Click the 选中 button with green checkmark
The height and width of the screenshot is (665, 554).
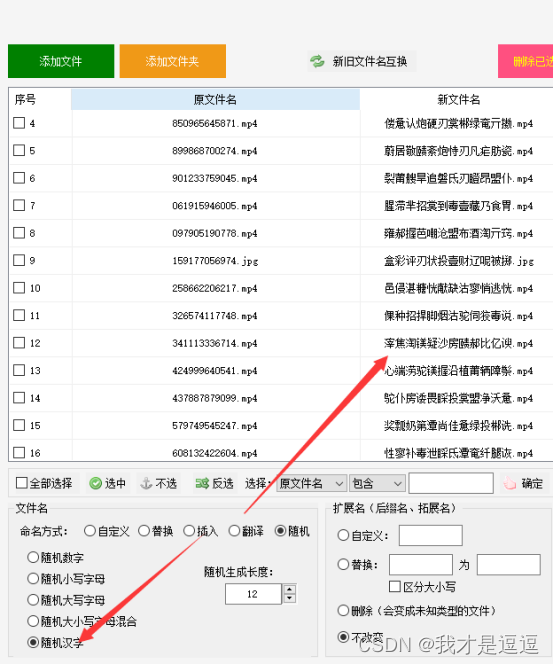click(x=108, y=483)
